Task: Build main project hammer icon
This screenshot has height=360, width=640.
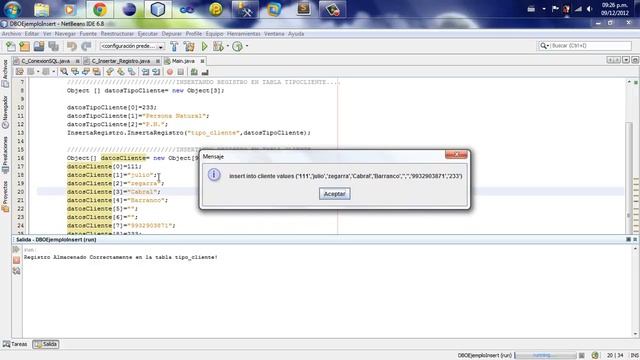Action: coord(174,47)
